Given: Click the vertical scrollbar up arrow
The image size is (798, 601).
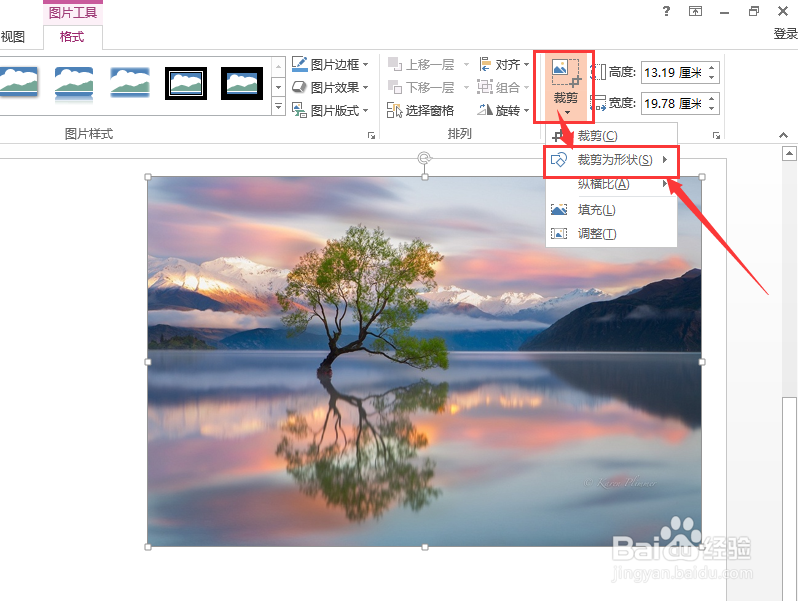Looking at the screenshot, I should [x=789, y=153].
